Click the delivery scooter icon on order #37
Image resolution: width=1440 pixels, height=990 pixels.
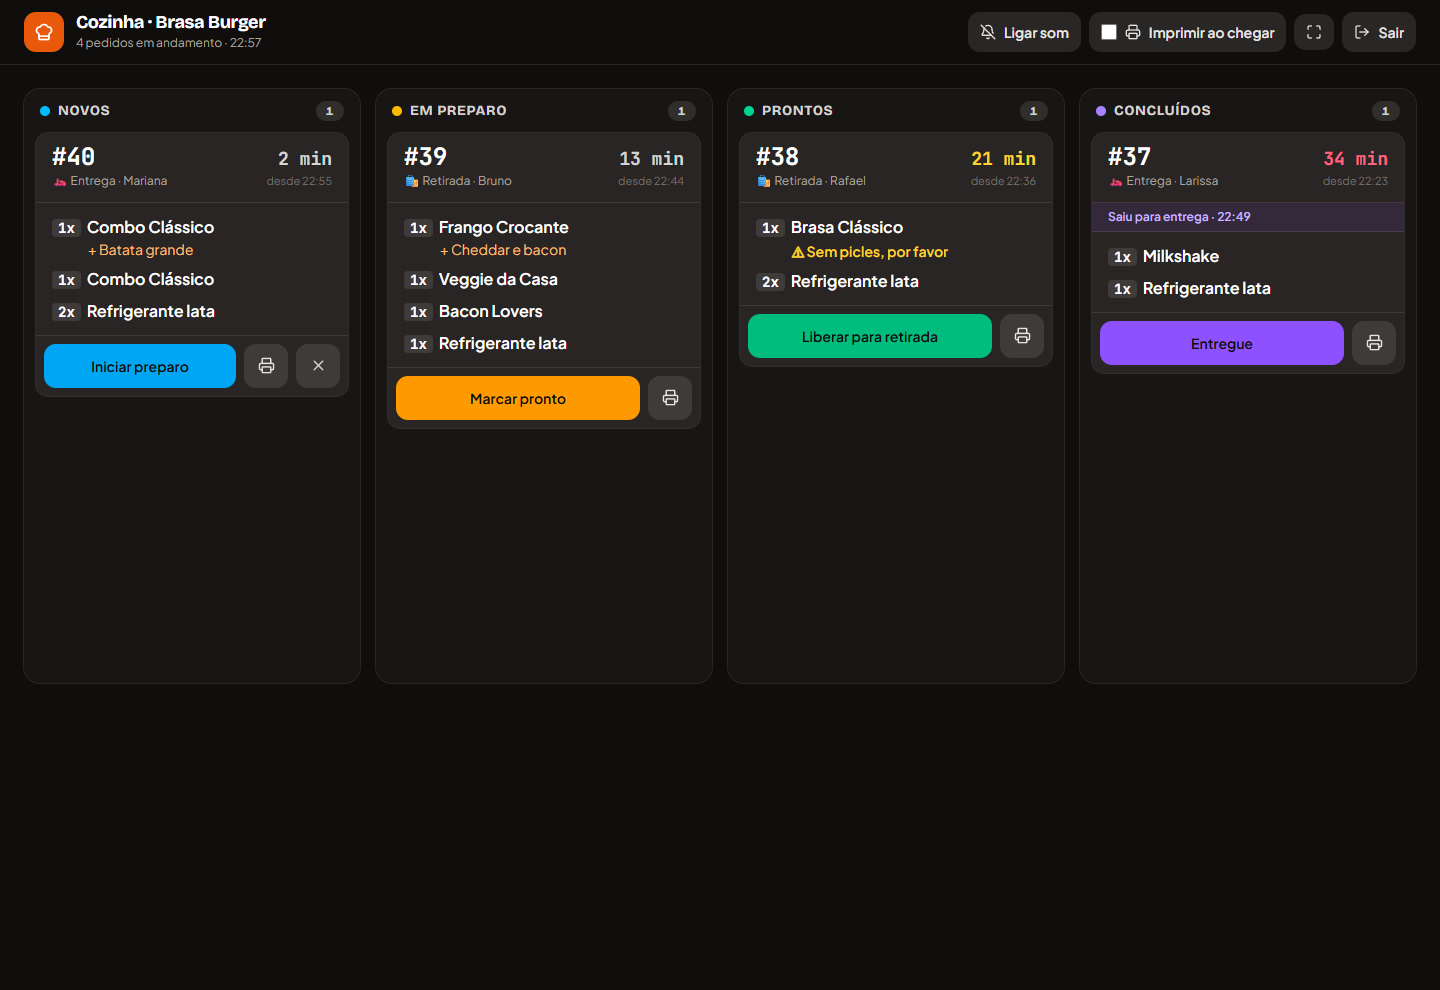pos(1115,181)
